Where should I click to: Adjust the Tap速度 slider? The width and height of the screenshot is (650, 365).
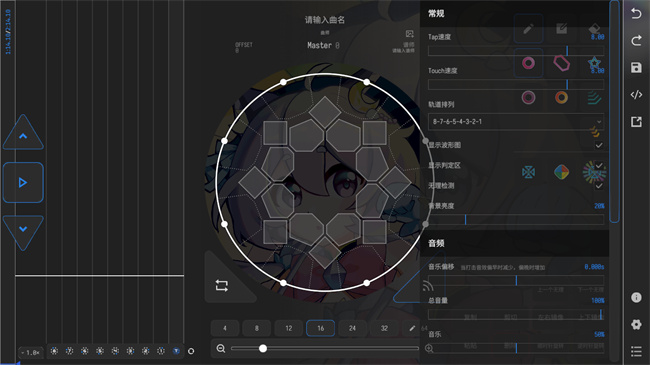516,51
